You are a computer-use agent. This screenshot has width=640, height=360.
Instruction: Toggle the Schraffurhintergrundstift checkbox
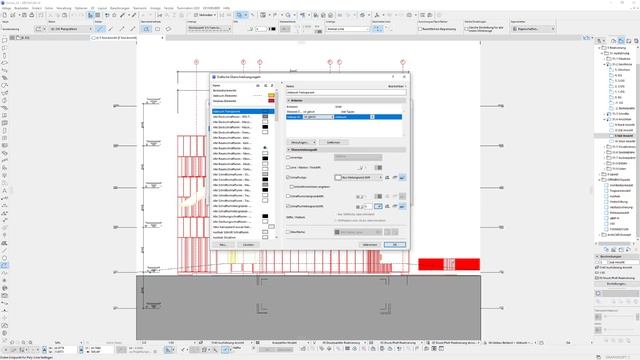288,207
